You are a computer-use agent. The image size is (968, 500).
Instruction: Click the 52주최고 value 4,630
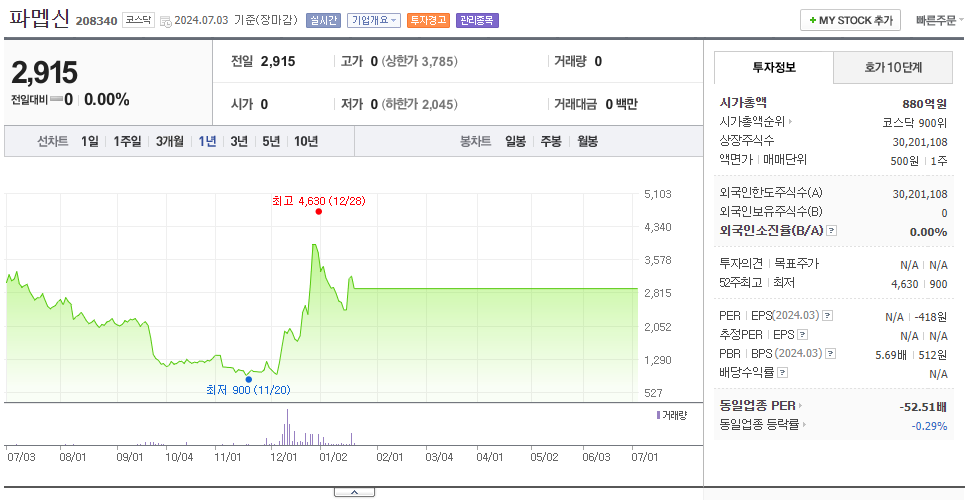click(x=905, y=284)
